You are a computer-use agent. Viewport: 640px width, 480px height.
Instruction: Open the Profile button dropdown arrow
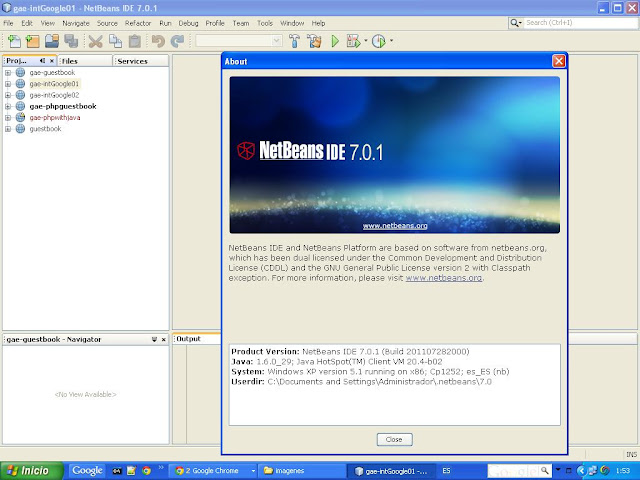tap(391, 40)
